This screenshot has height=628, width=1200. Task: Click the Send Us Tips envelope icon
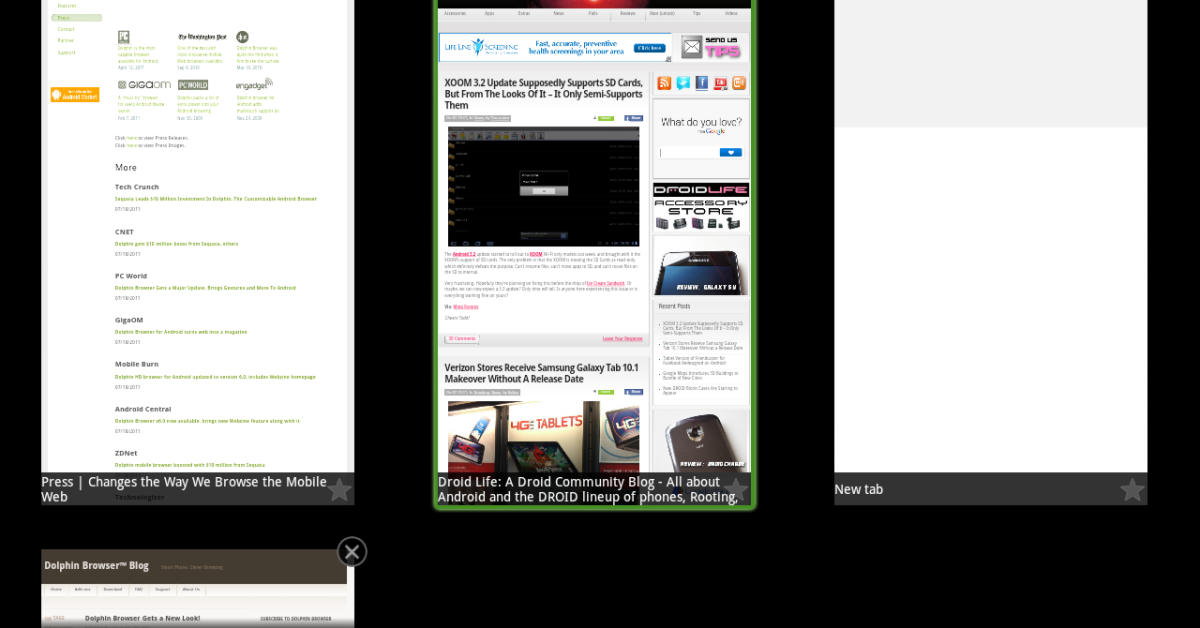[x=711, y=47]
